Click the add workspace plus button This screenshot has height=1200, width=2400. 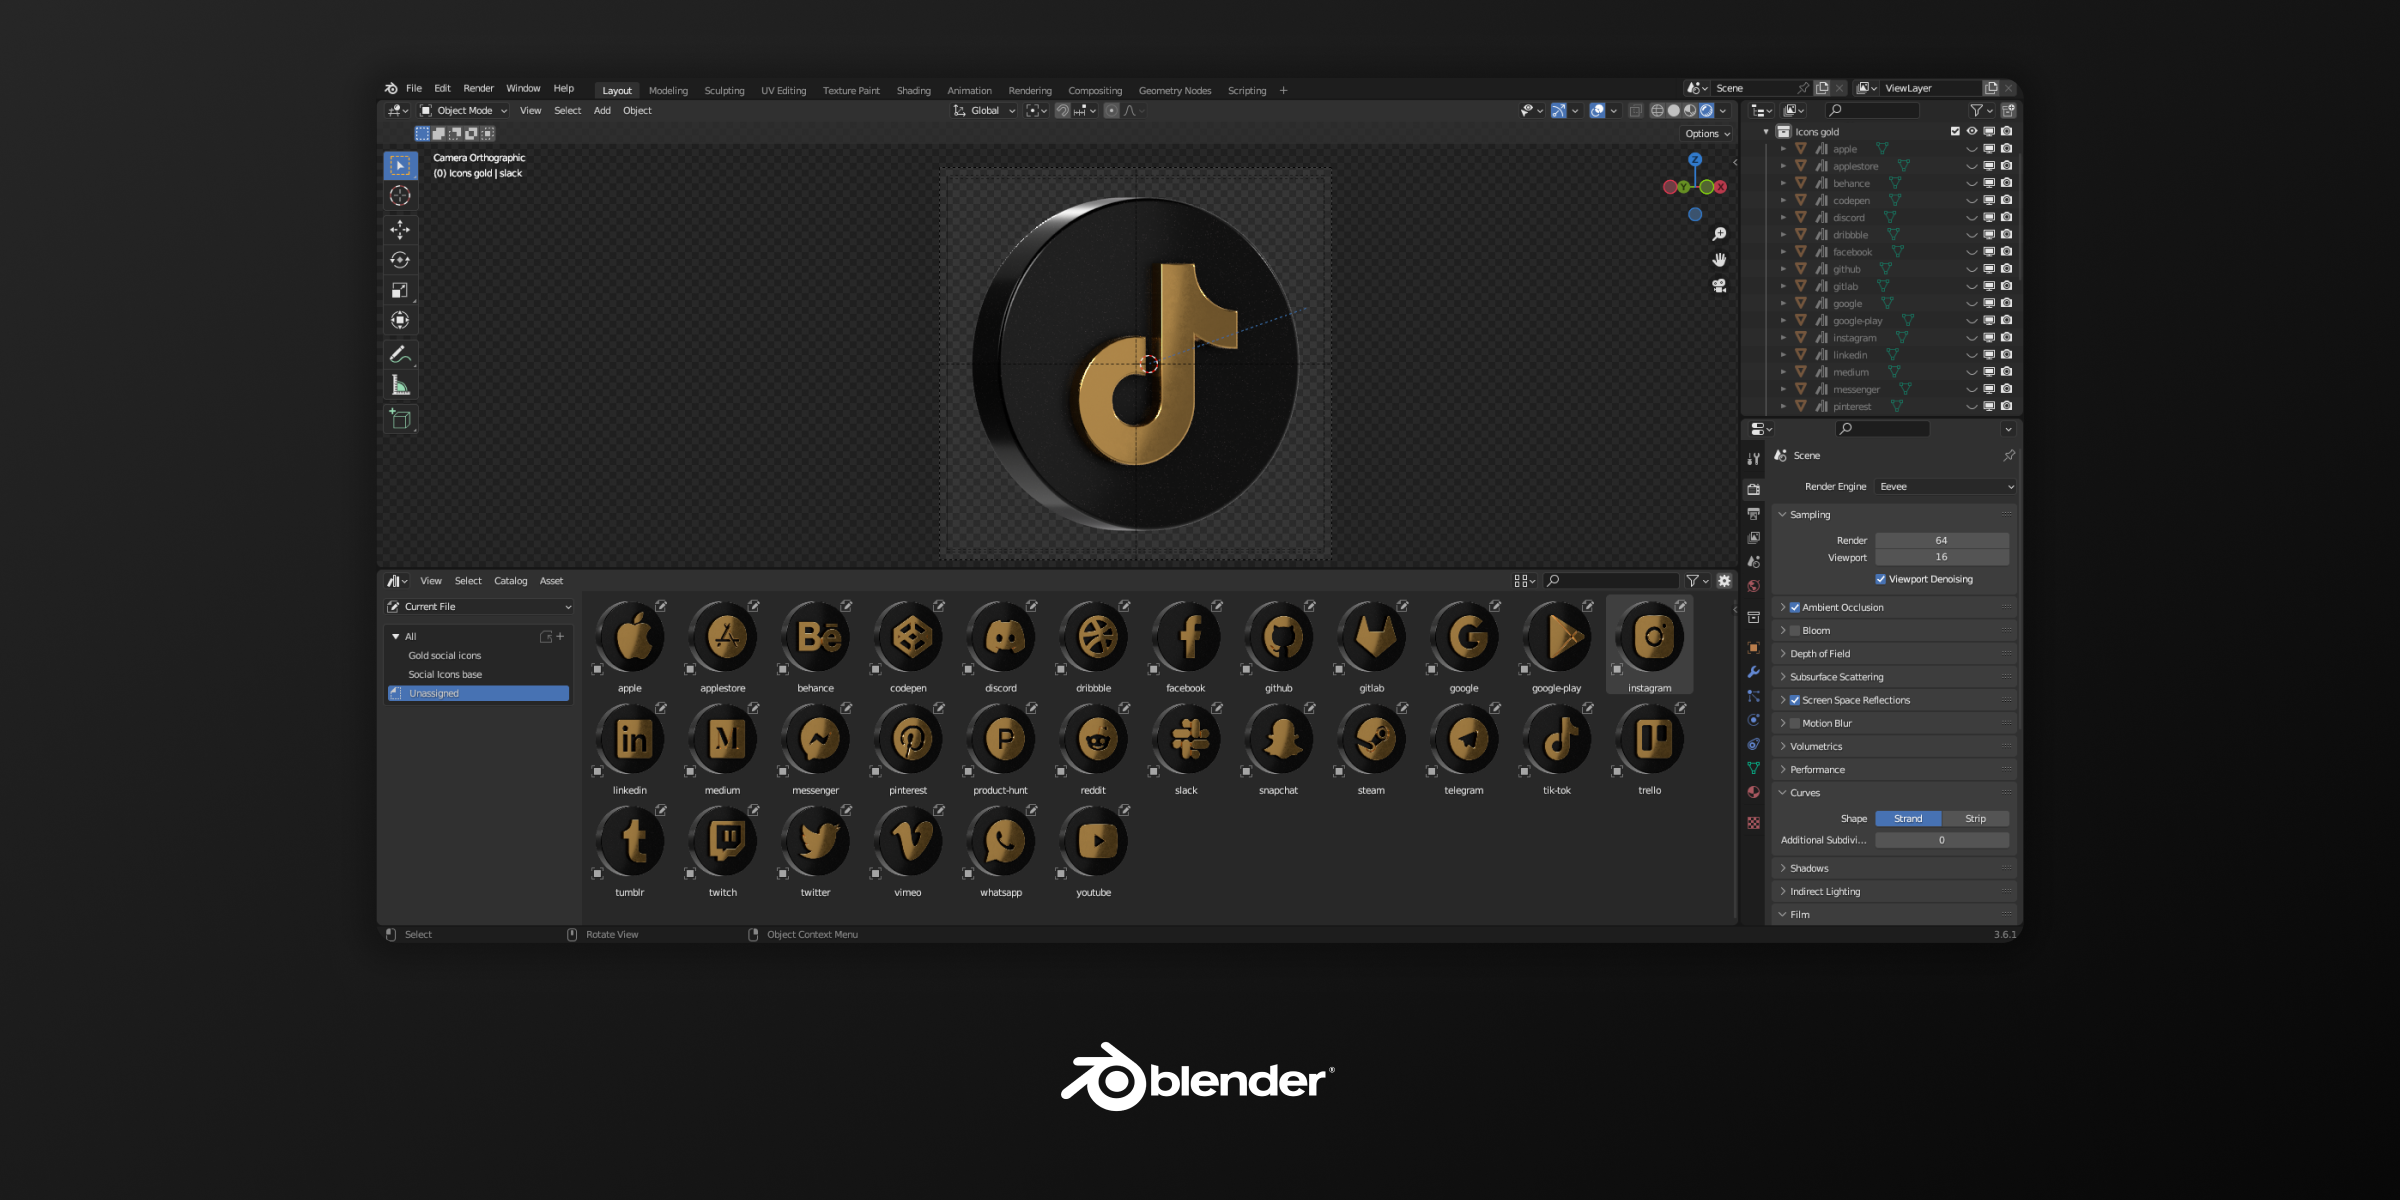tap(1283, 91)
